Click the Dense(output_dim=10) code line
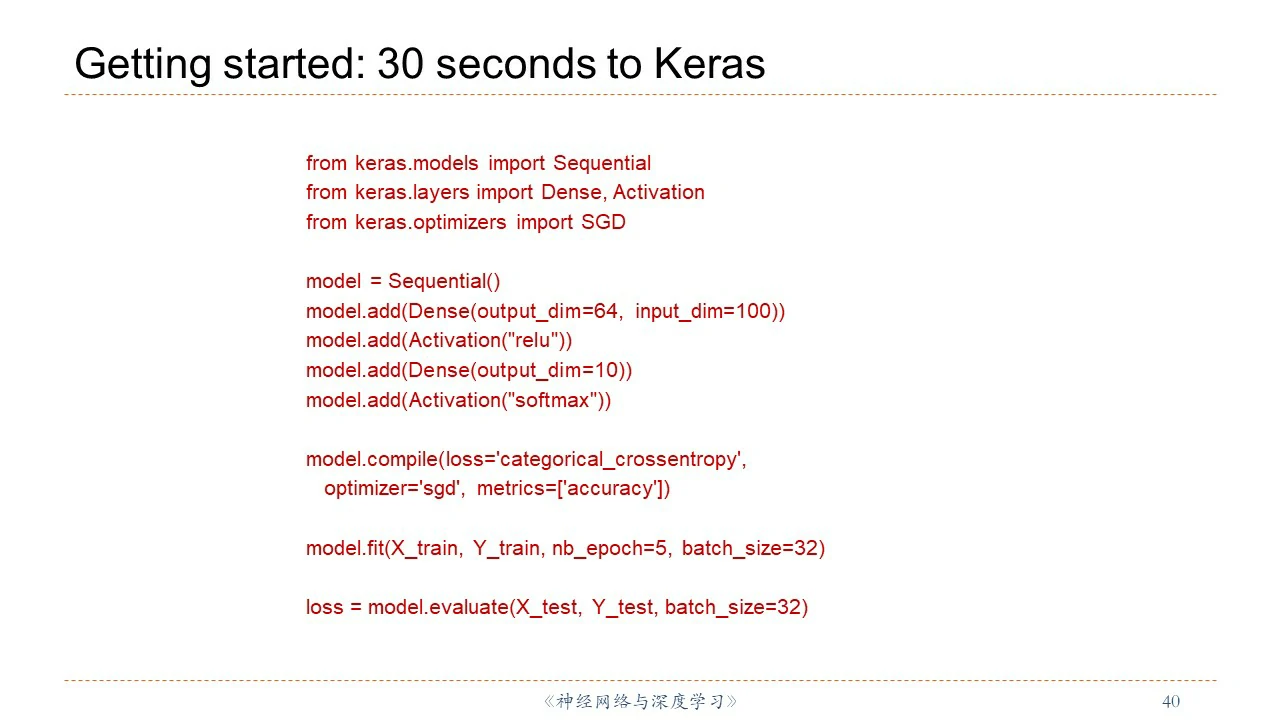The width and height of the screenshot is (1280, 720). (x=469, y=370)
